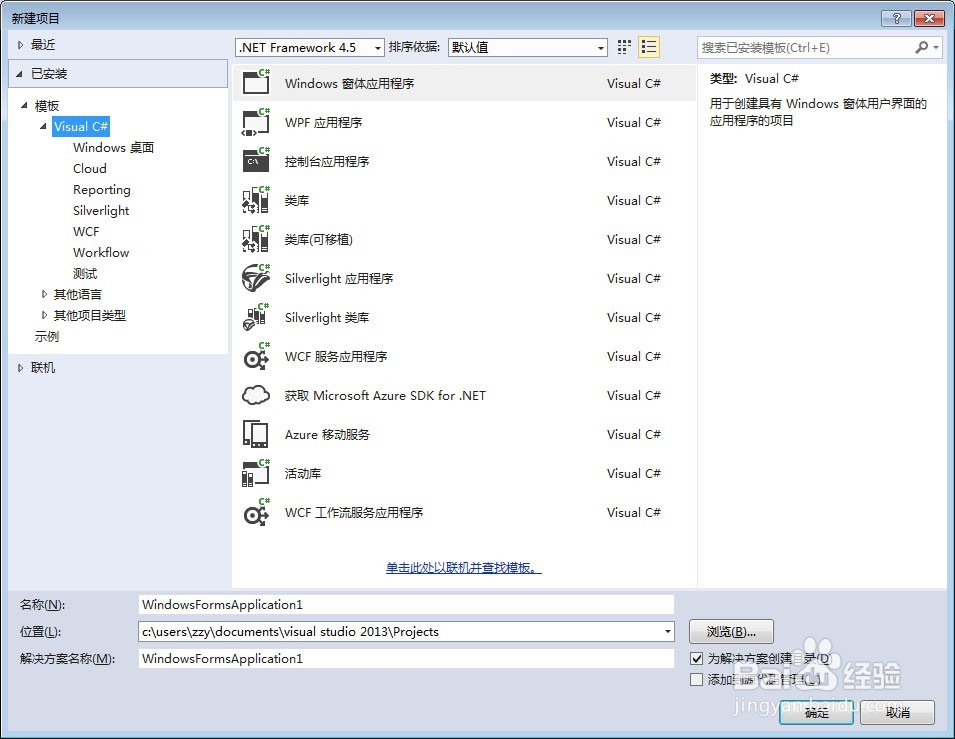Click the 解决方案名称 input field
The height and width of the screenshot is (739, 955).
406,659
